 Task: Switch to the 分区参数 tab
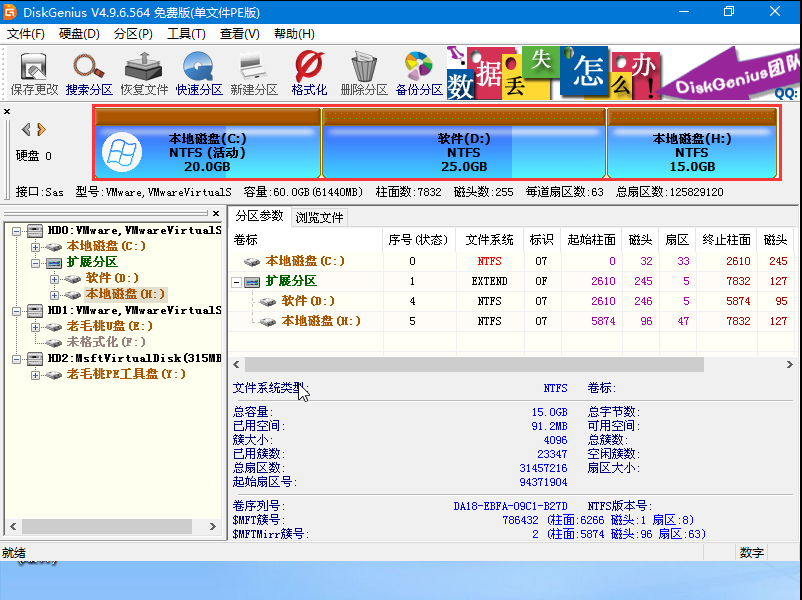pyautogui.click(x=259, y=216)
